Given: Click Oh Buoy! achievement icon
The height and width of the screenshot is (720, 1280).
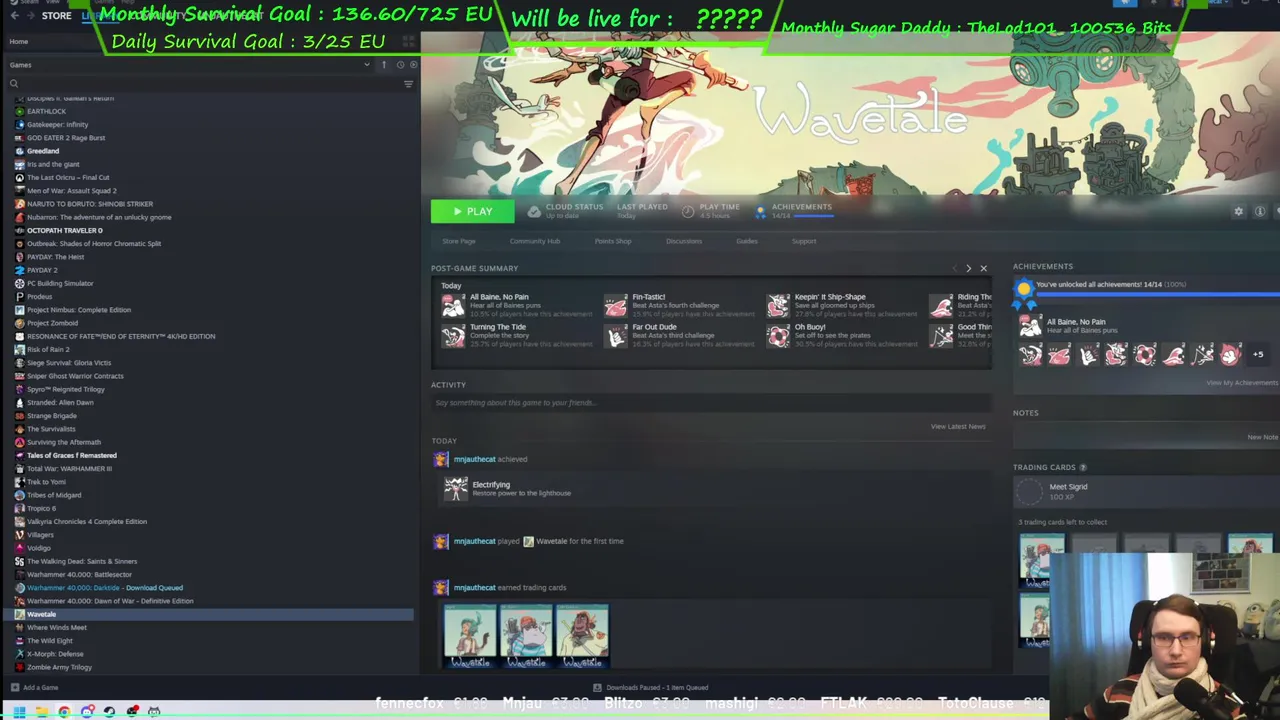Looking at the screenshot, I should tap(778, 336).
